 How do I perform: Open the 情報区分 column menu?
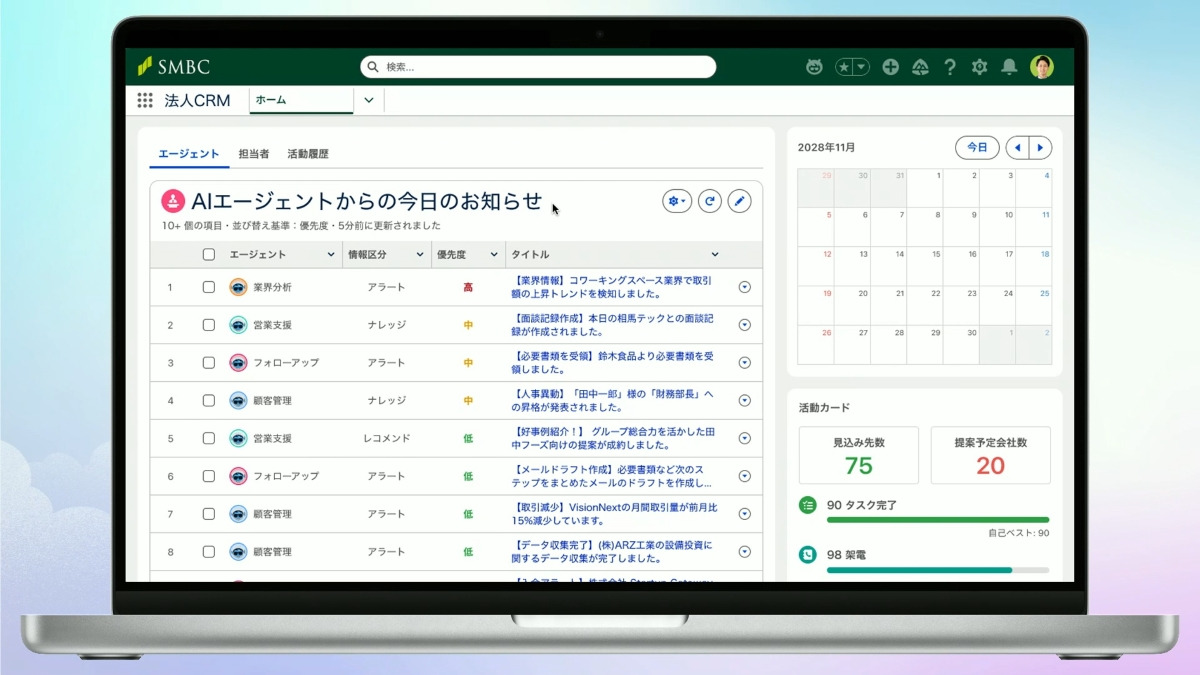[418, 255]
